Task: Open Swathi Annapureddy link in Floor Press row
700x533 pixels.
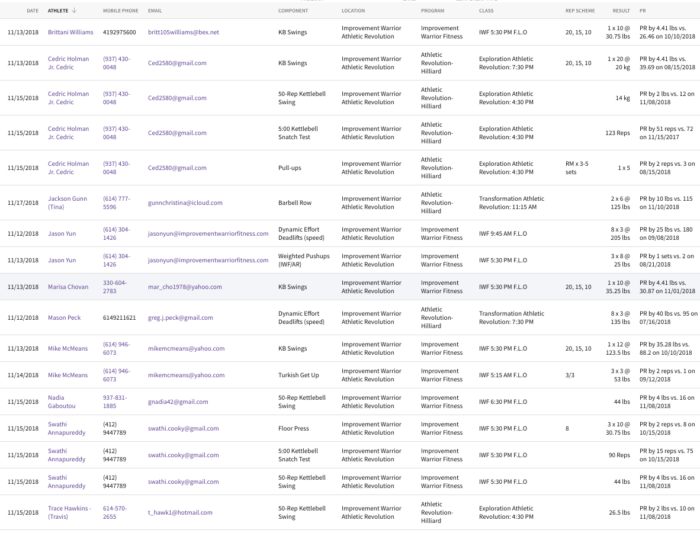Action: tap(67, 429)
